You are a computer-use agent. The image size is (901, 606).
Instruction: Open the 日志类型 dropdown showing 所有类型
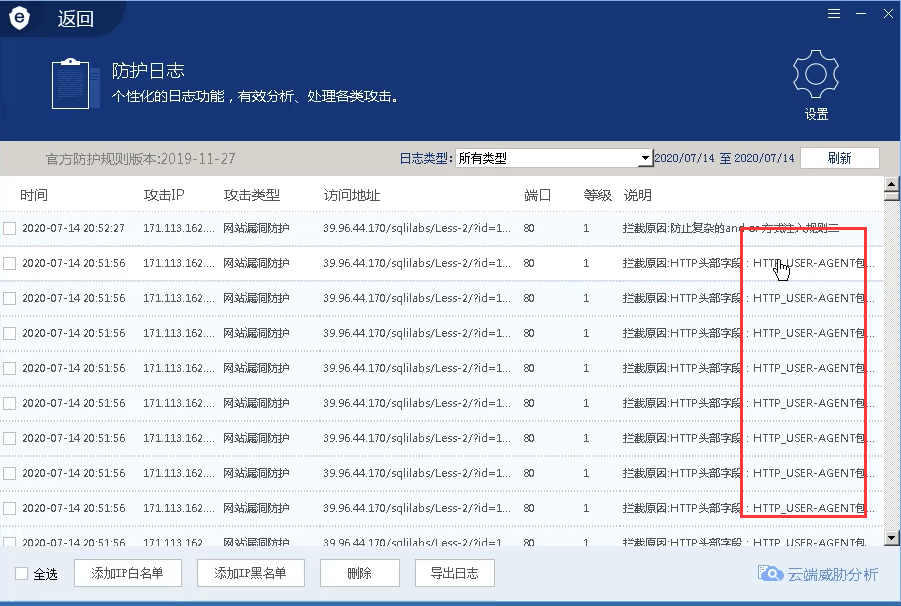click(555, 158)
